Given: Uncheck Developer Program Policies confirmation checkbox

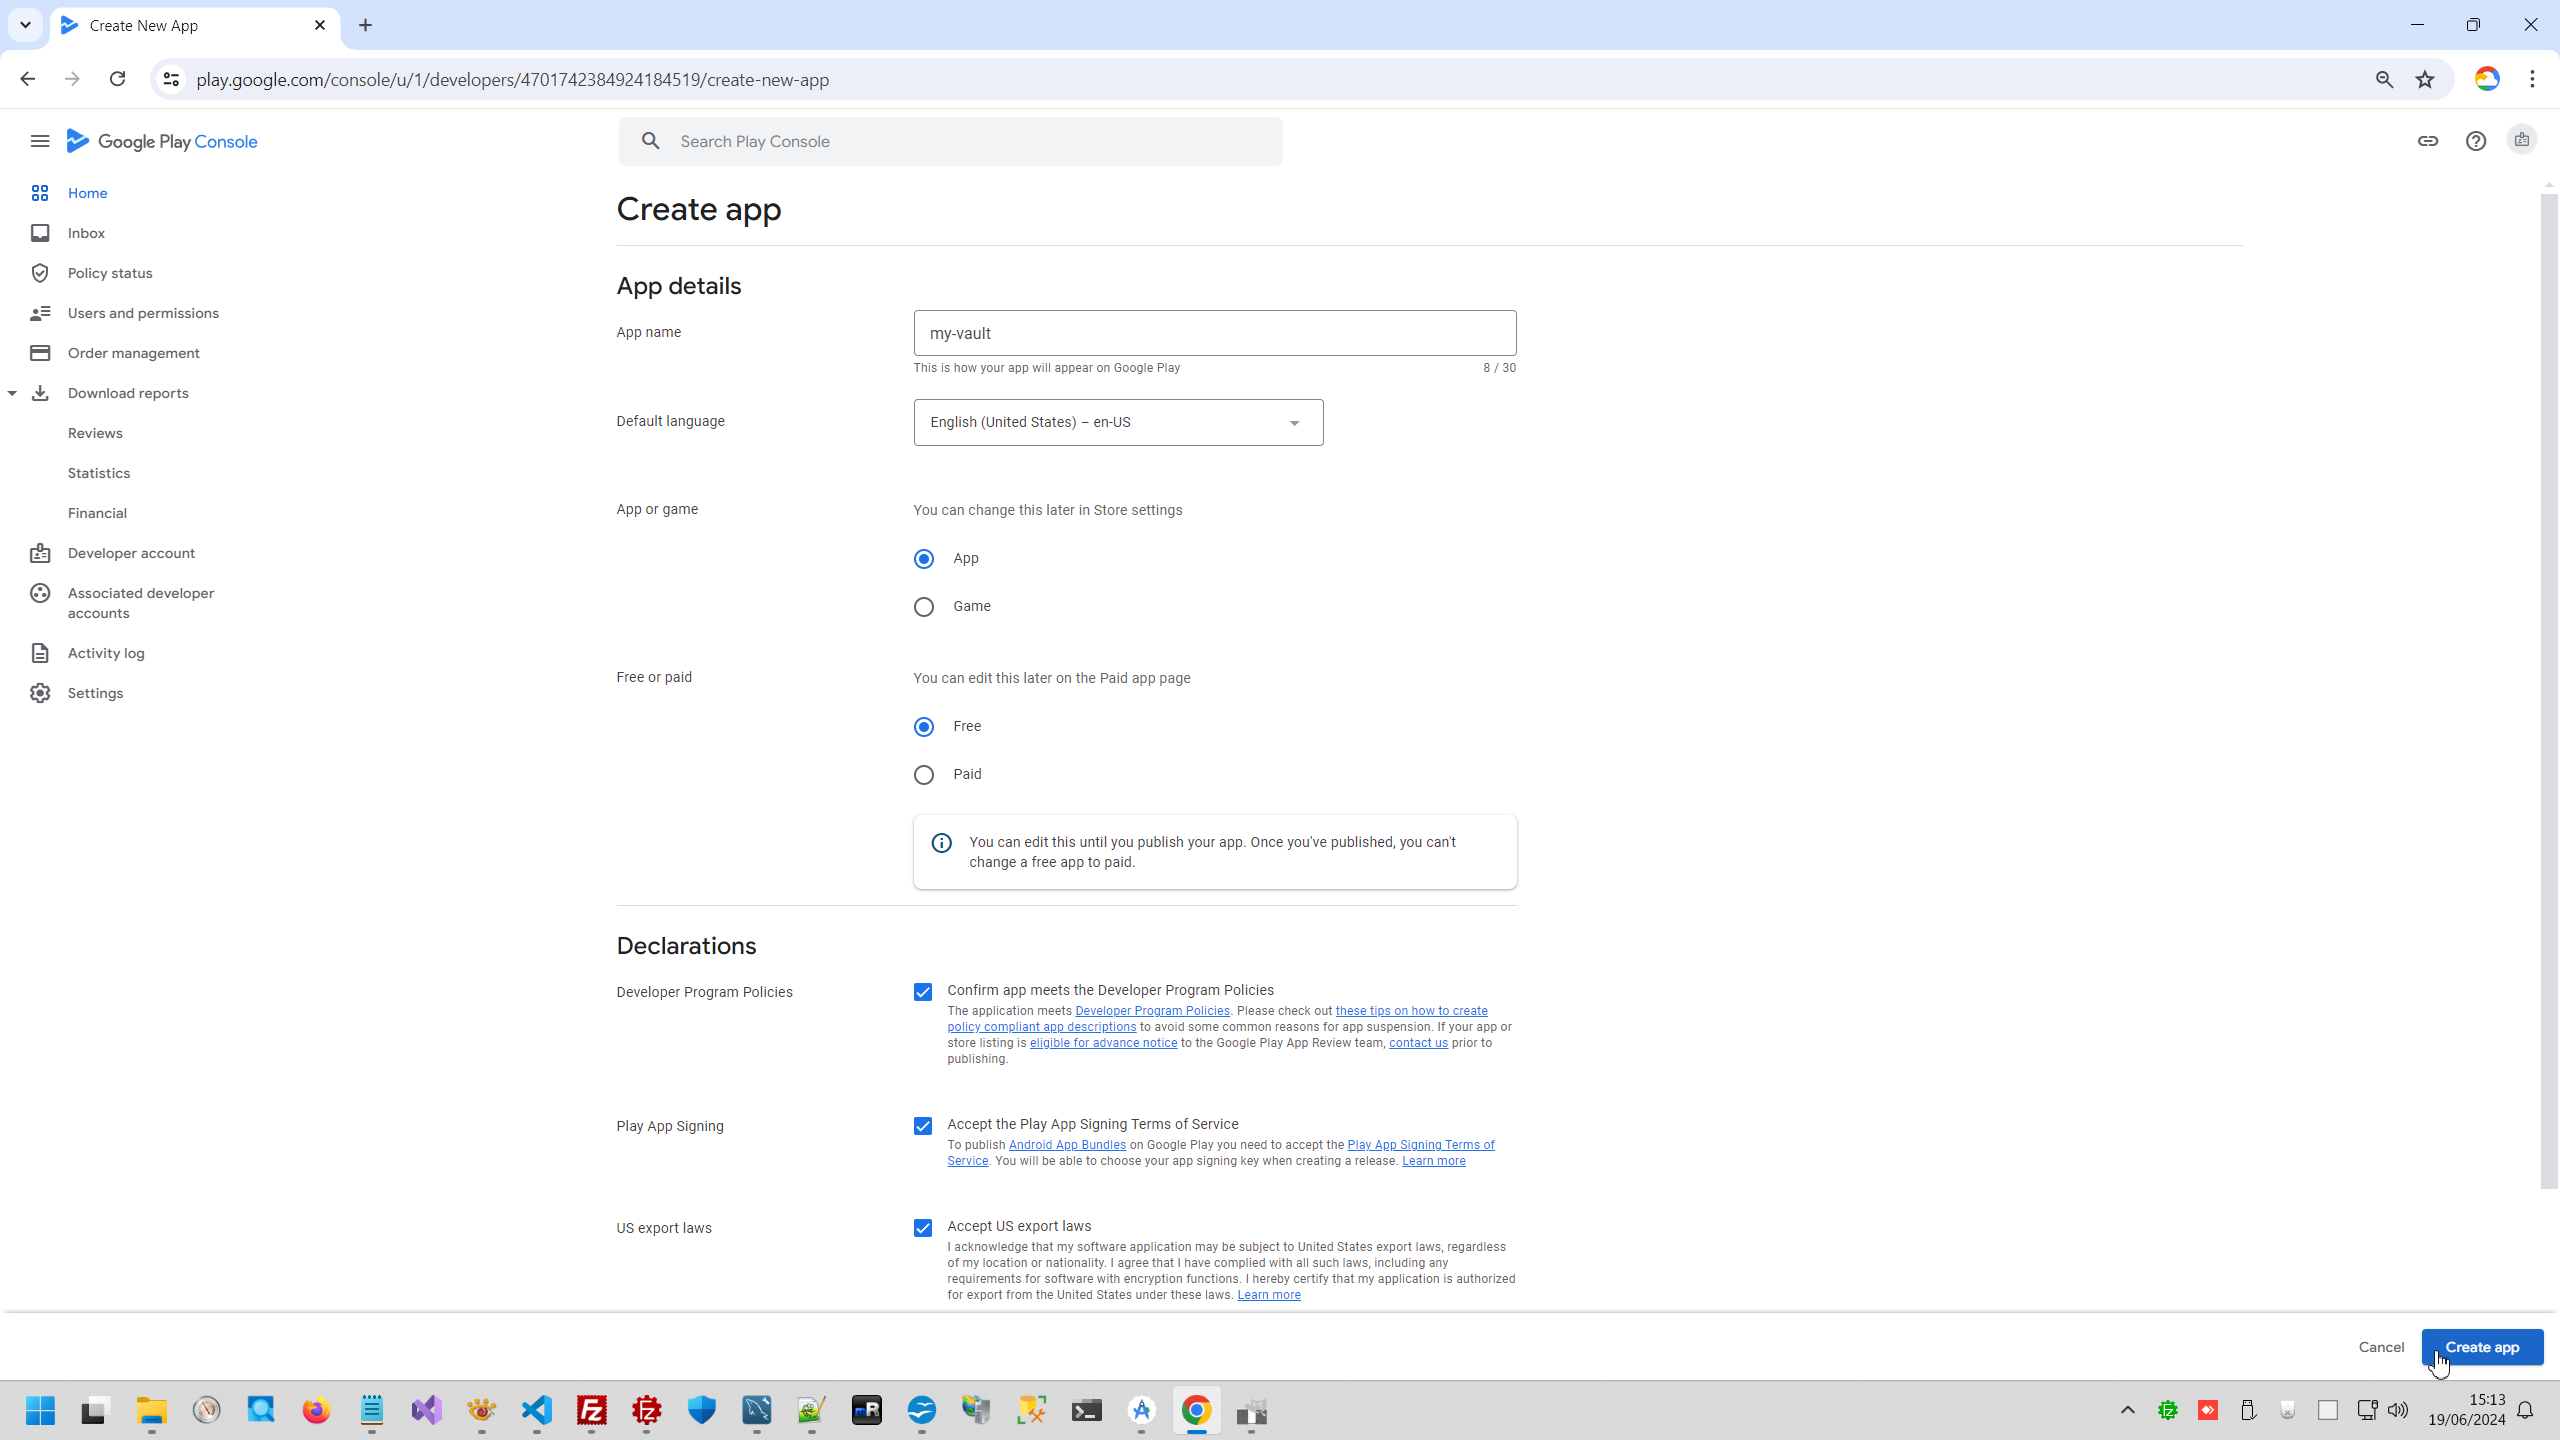Looking at the screenshot, I should (923, 992).
